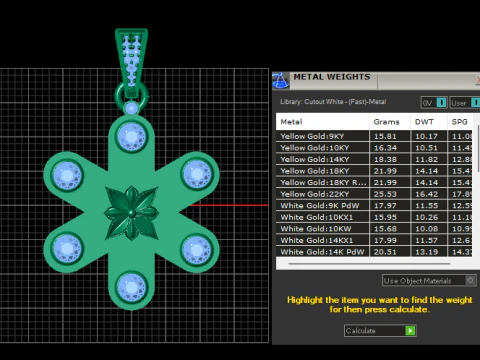The height and width of the screenshot is (360, 480).
Task: Select the small gemstone under the bail
Action: pos(131,108)
